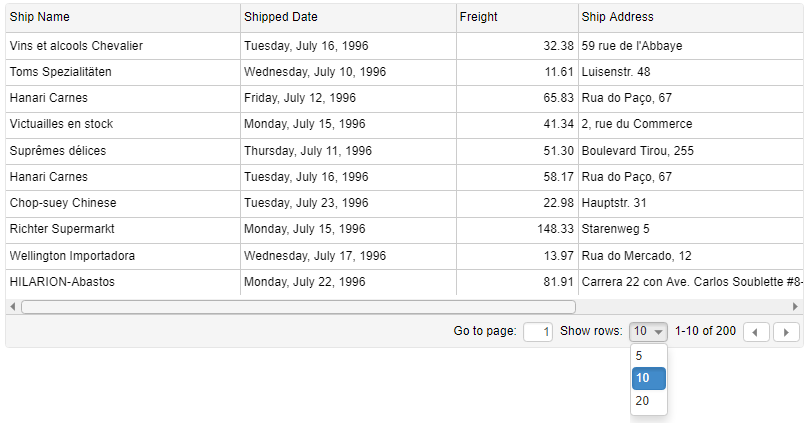Select 20 rows option in dropdown list
This screenshot has width=811, height=423.
click(x=649, y=401)
